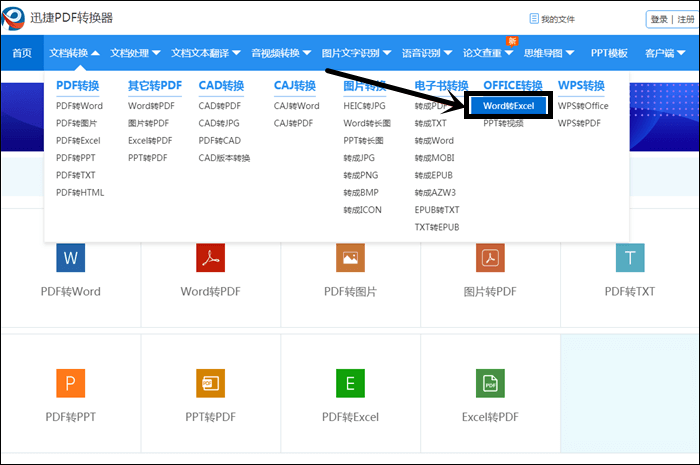Viewport: 700px width, 465px height.
Task: Expand the 论文查重 dropdown
Action: (x=488, y=53)
